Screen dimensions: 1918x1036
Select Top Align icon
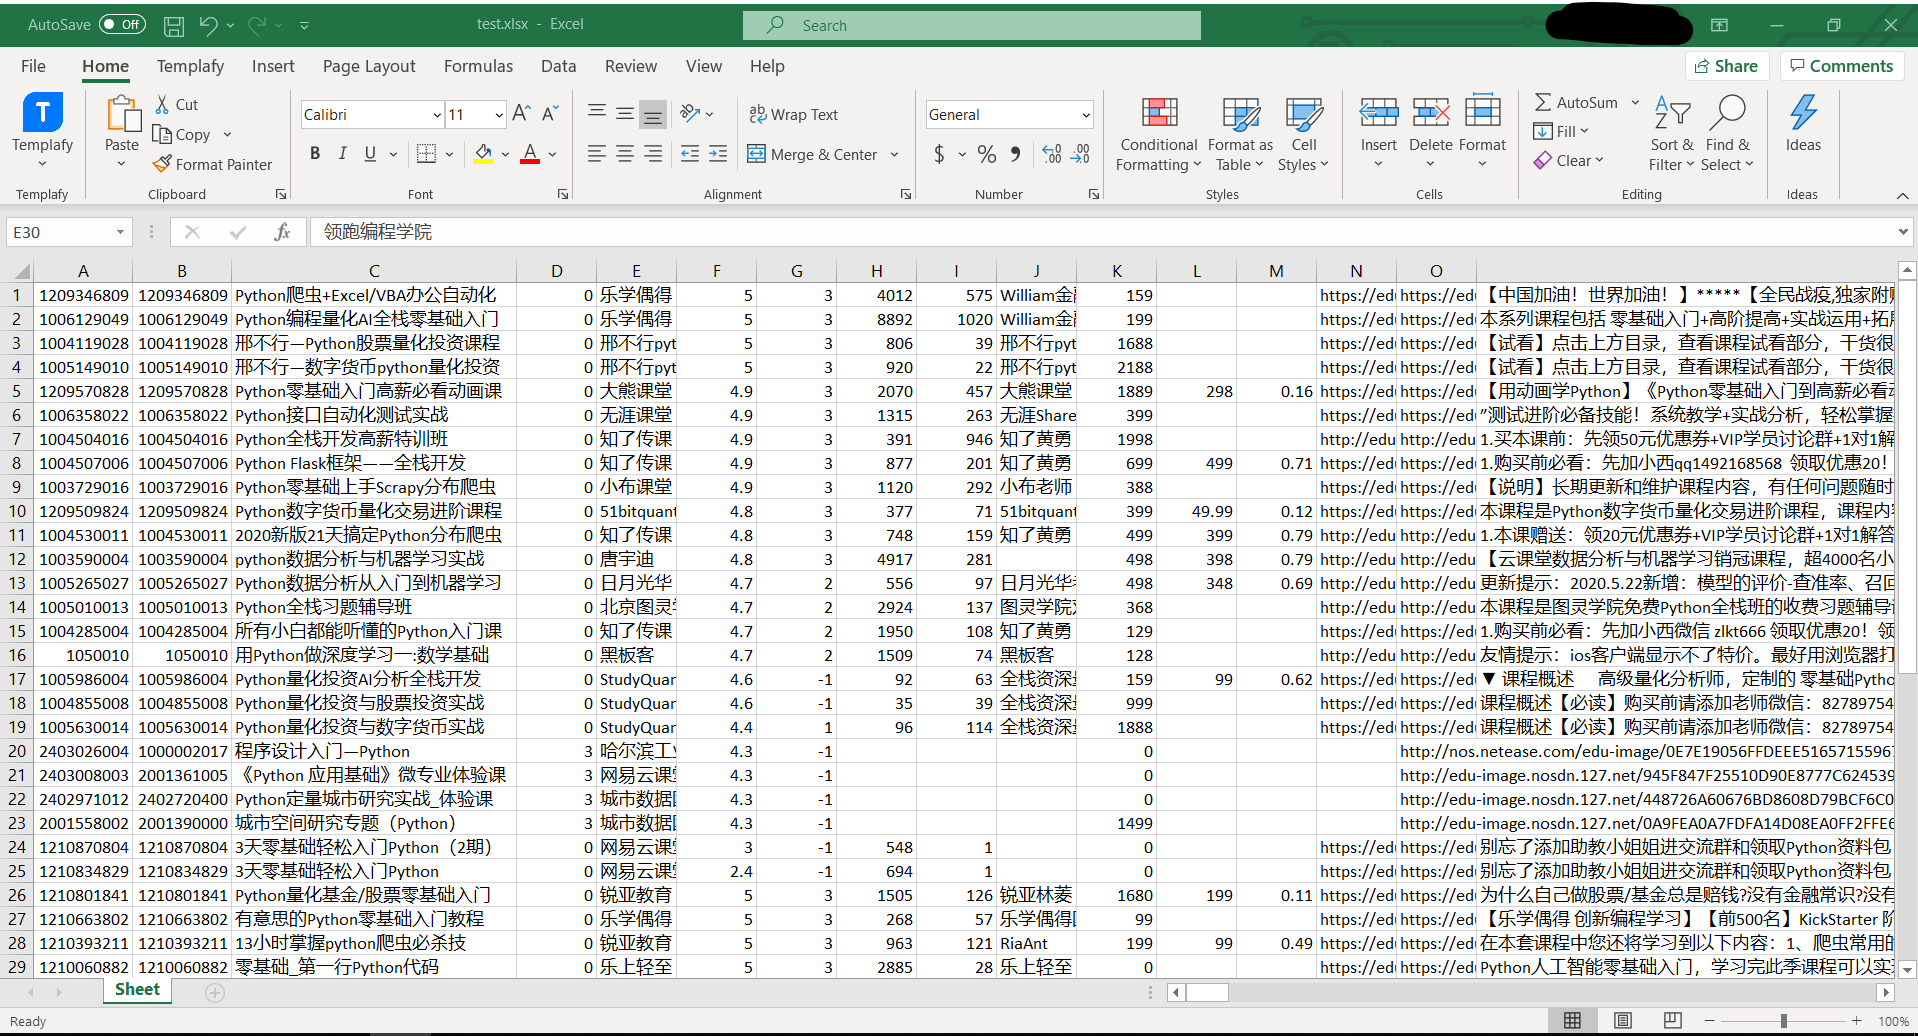pyautogui.click(x=597, y=113)
